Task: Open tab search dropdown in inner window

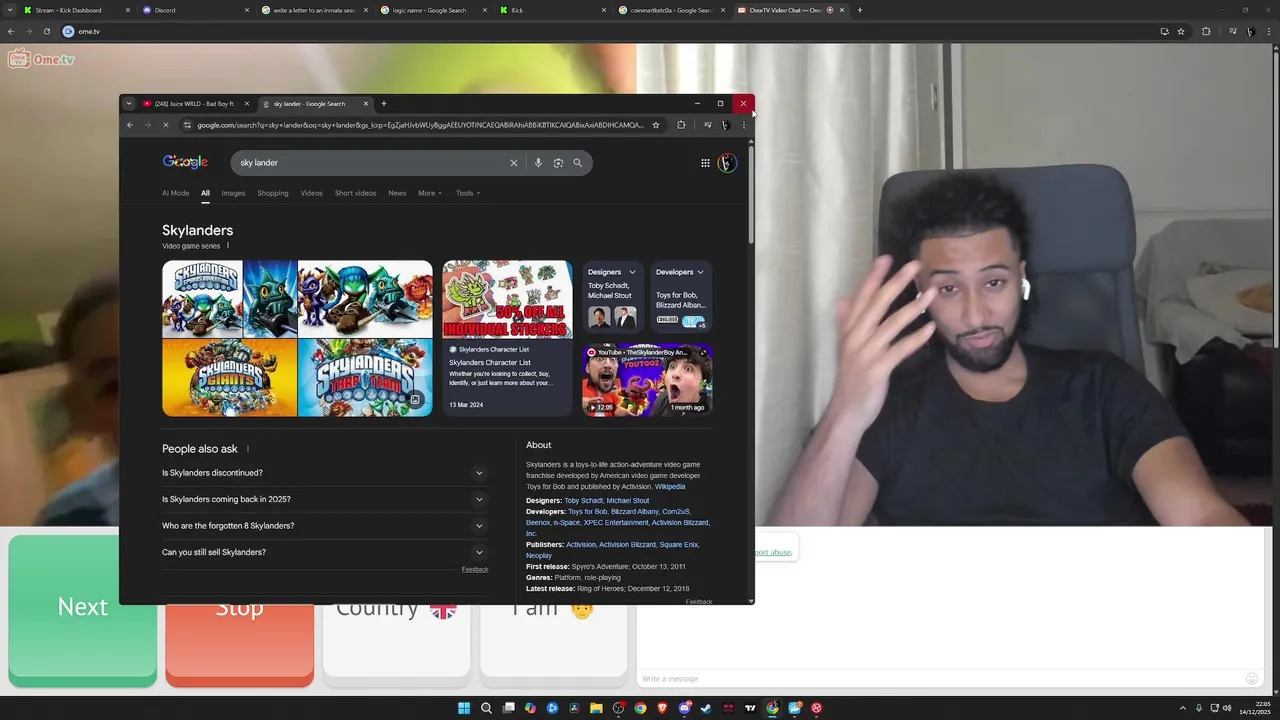Action: (x=128, y=104)
